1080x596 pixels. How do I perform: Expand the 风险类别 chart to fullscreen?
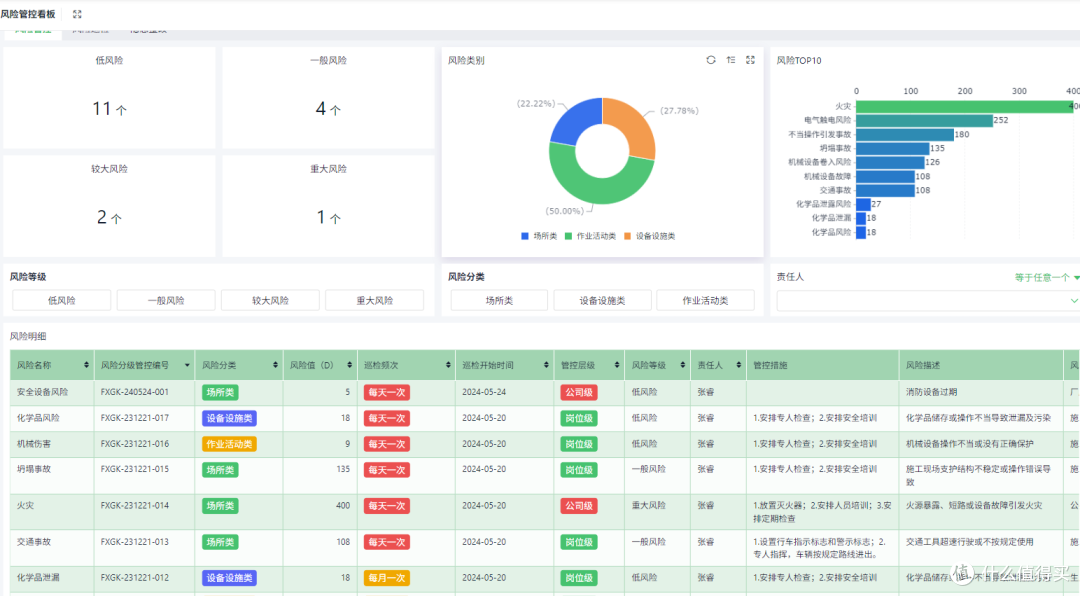tap(750, 60)
